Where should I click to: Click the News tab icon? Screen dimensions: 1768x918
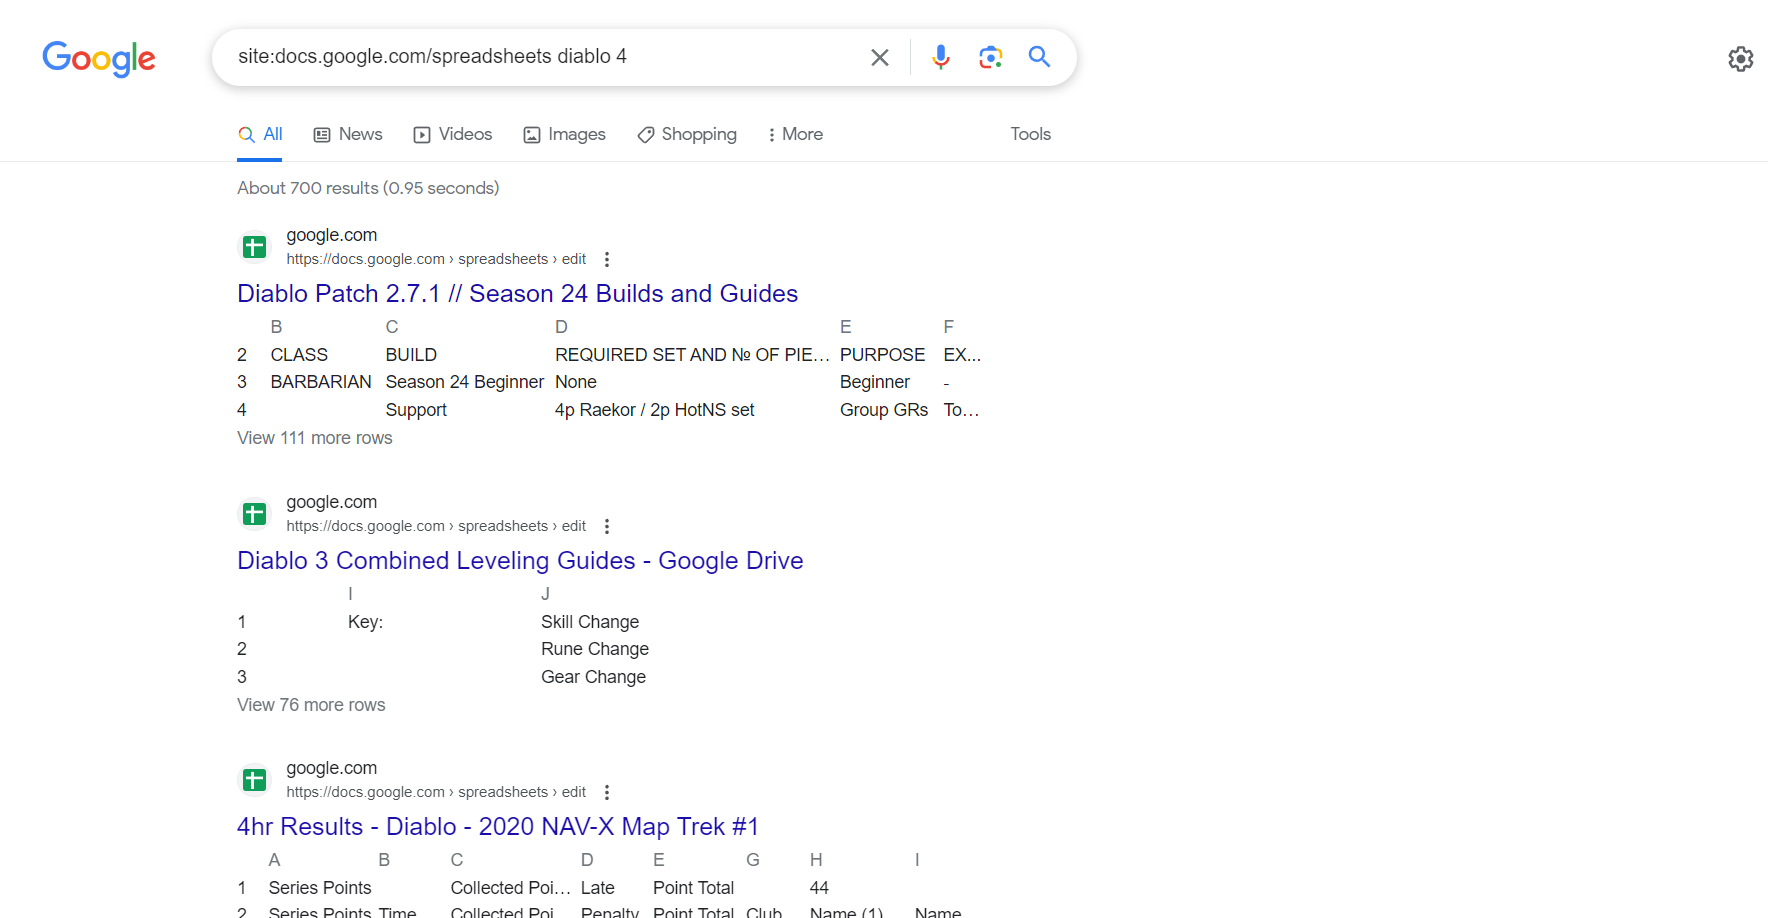(x=322, y=135)
